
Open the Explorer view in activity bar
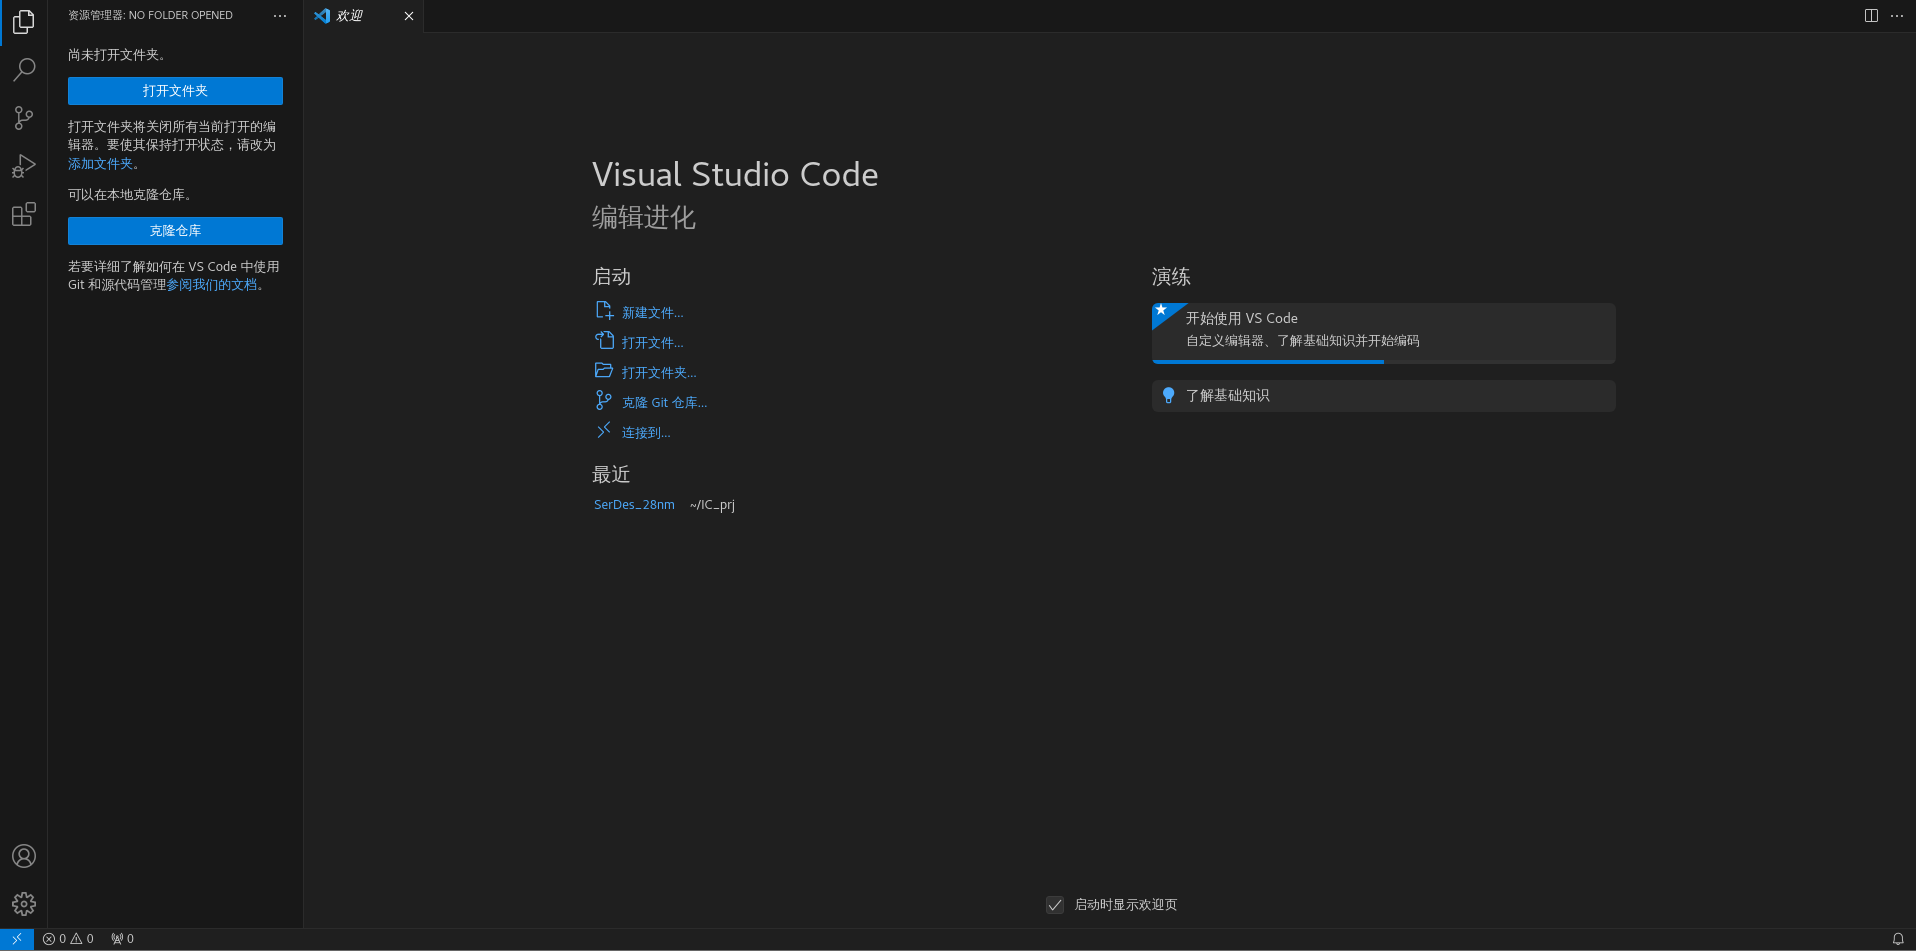(x=24, y=22)
